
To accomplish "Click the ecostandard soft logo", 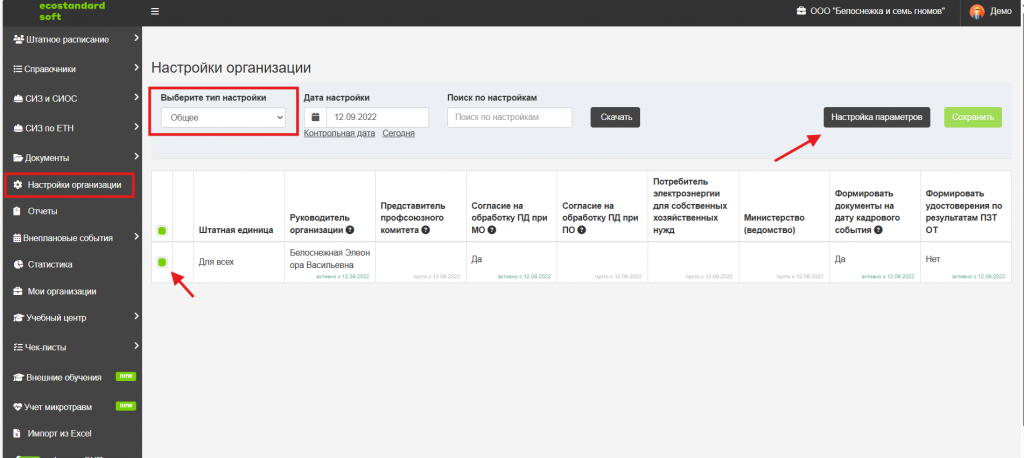I will 71,11.
